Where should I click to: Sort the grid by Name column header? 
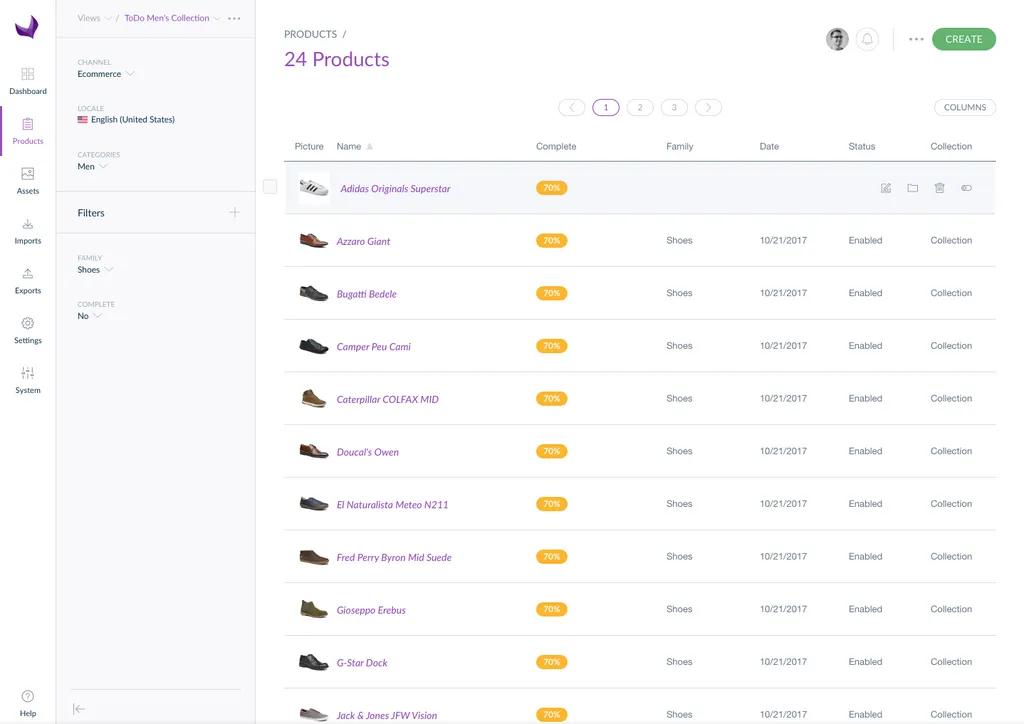349,146
